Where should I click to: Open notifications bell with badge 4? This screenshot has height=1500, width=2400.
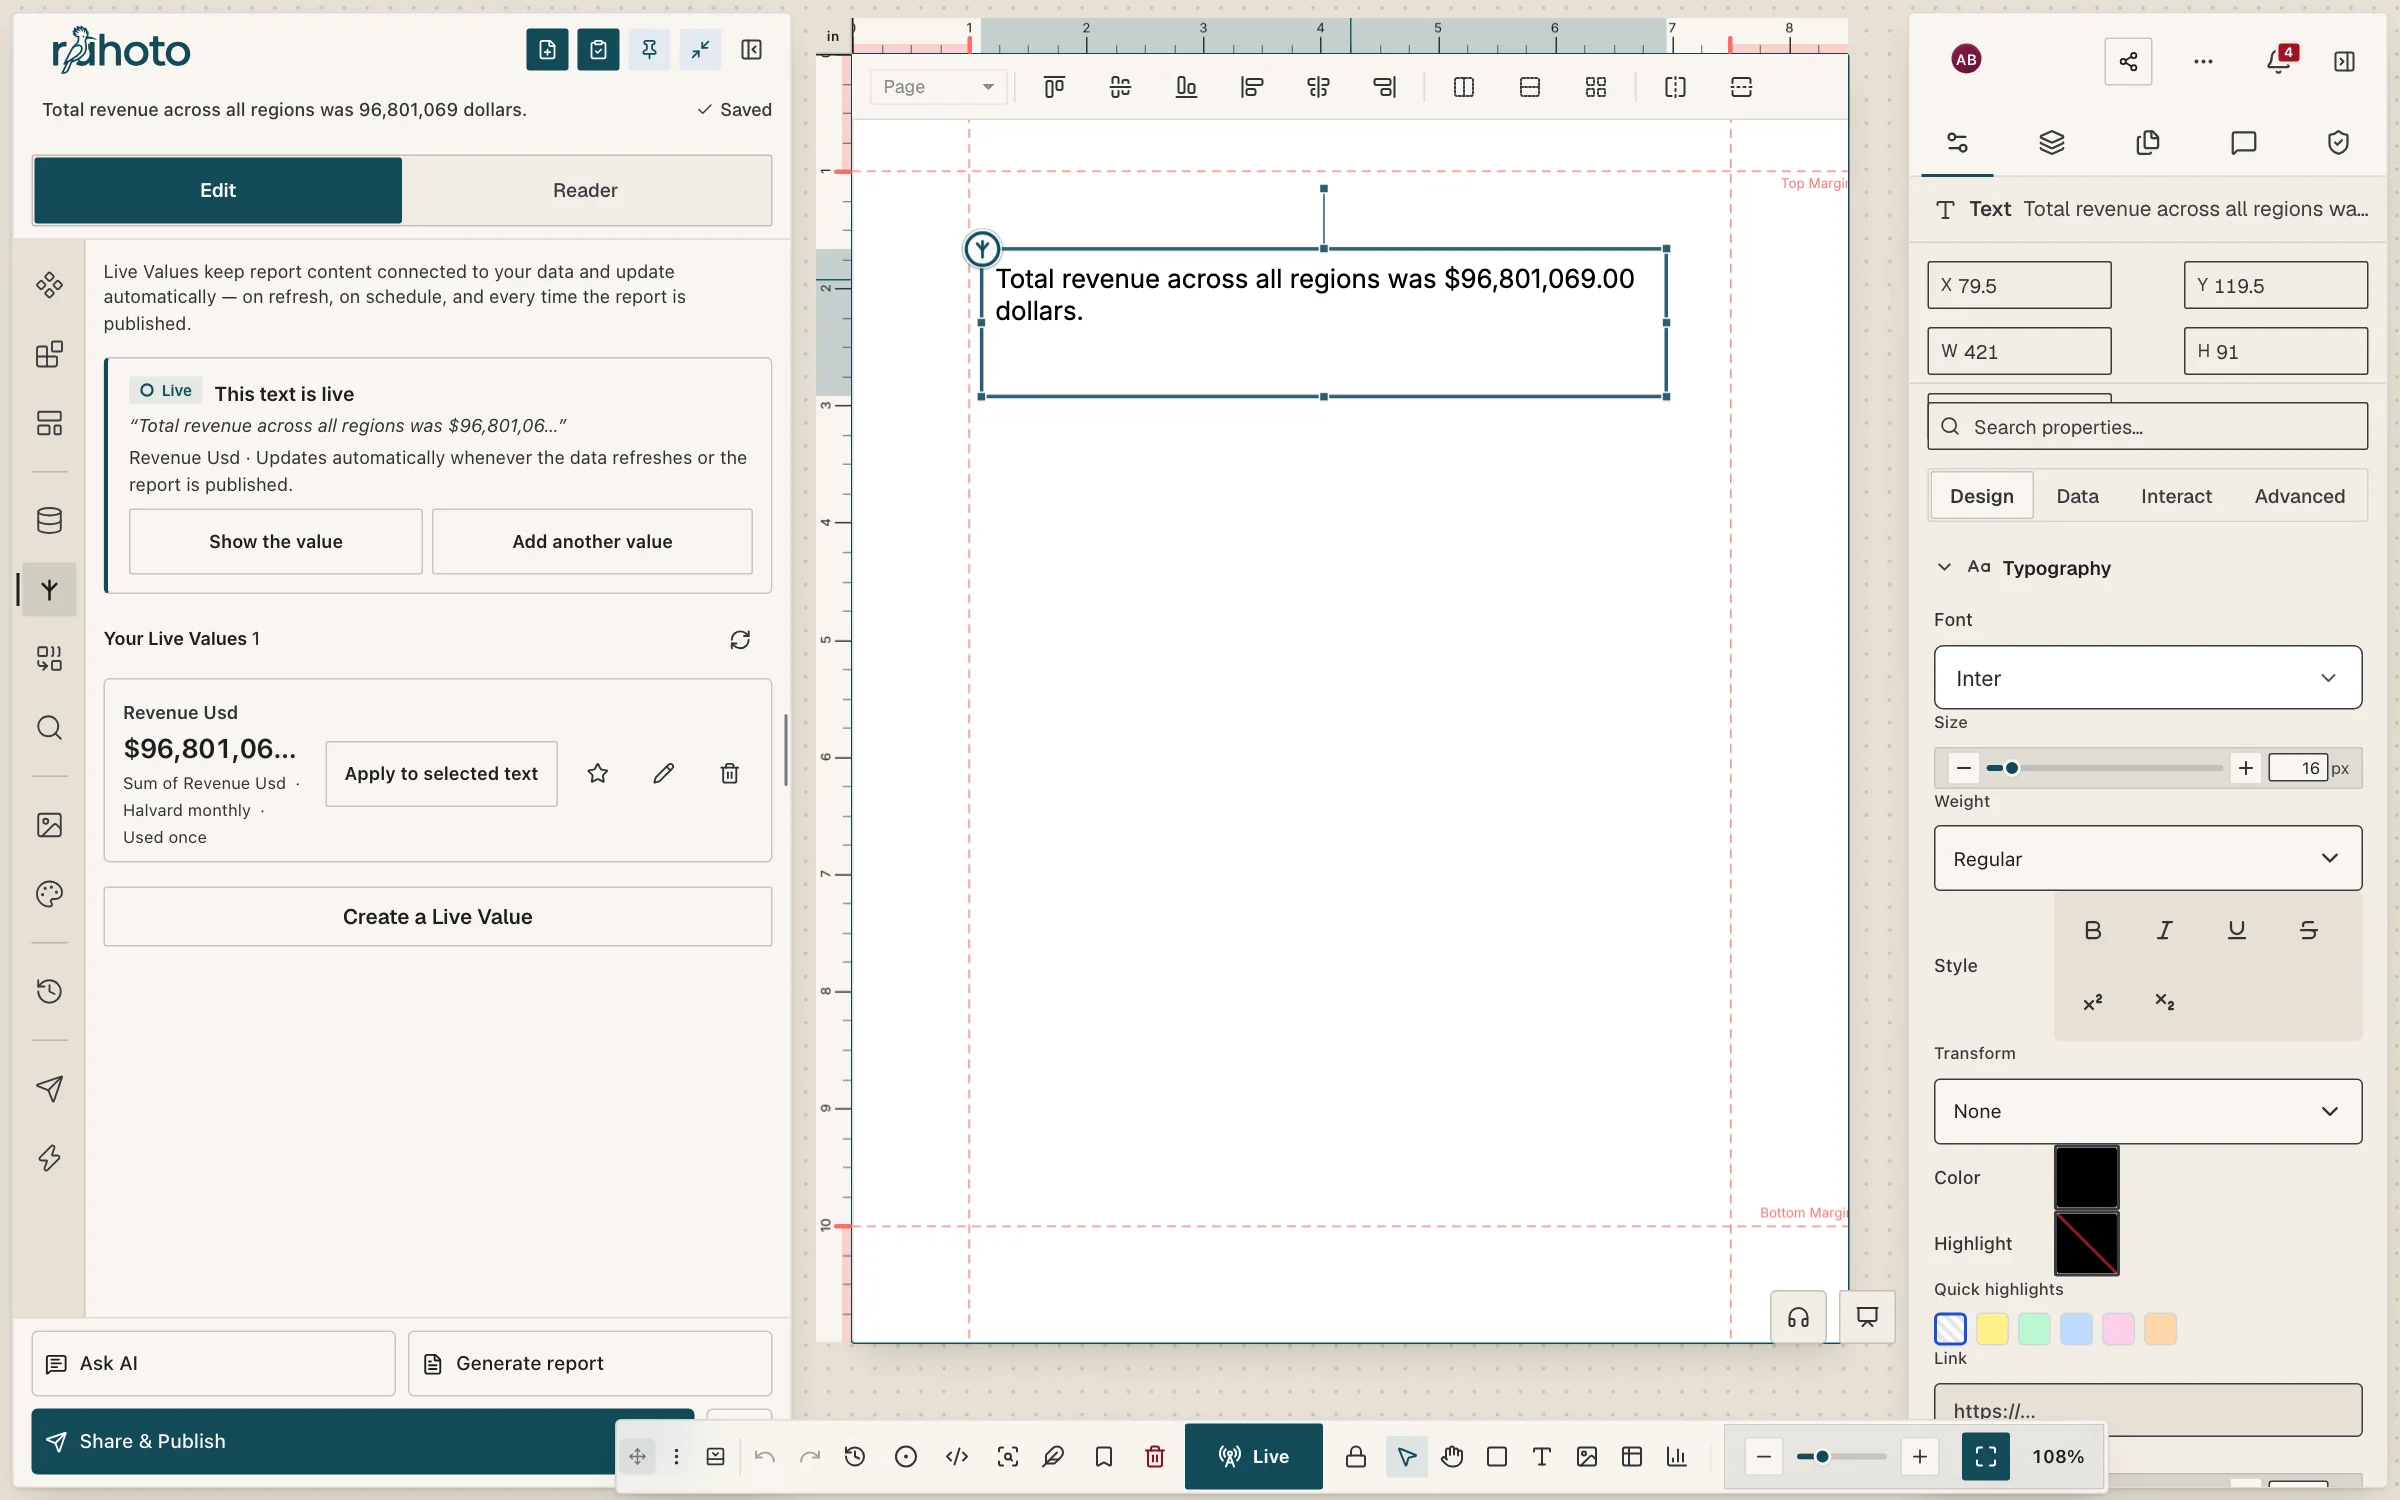click(x=2280, y=61)
